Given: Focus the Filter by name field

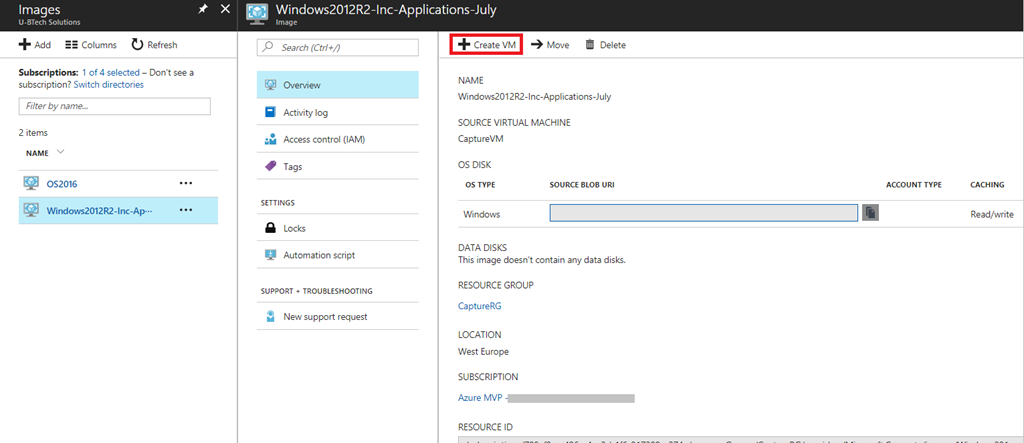Looking at the screenshot, I should 115,106.
